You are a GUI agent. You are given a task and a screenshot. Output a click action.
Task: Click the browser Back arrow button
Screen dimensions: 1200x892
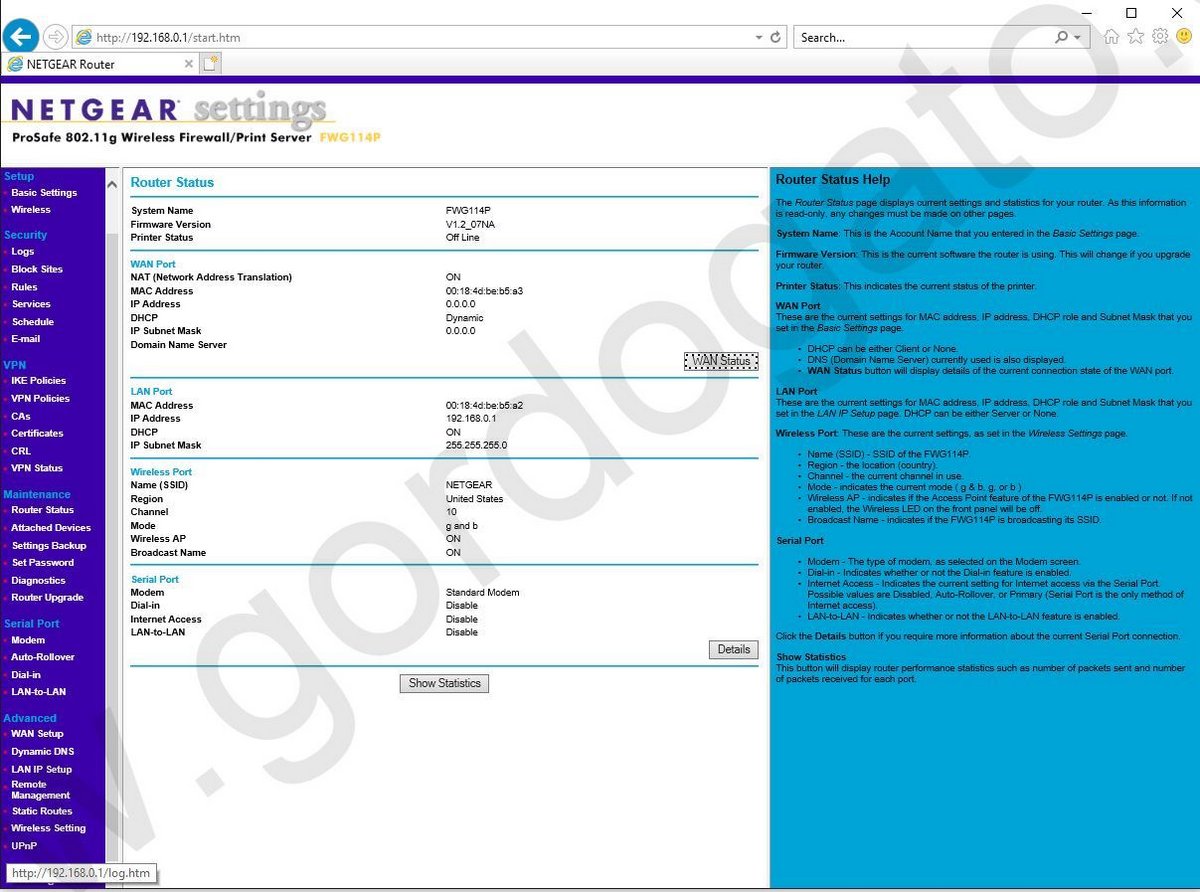(x=22, y=37)
